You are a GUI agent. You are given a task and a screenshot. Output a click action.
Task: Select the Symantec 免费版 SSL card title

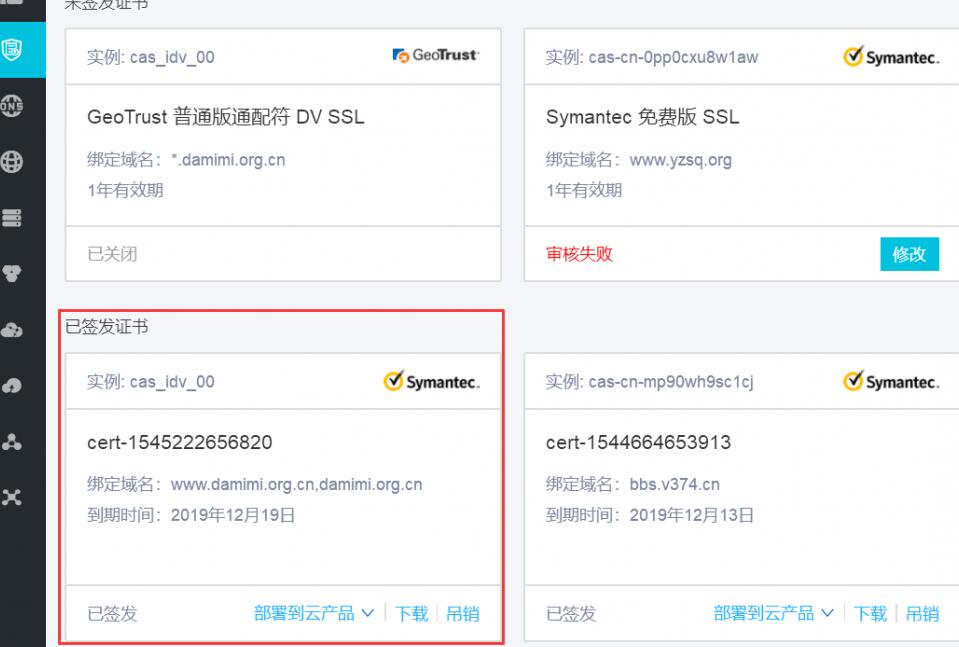click(642, 117)
